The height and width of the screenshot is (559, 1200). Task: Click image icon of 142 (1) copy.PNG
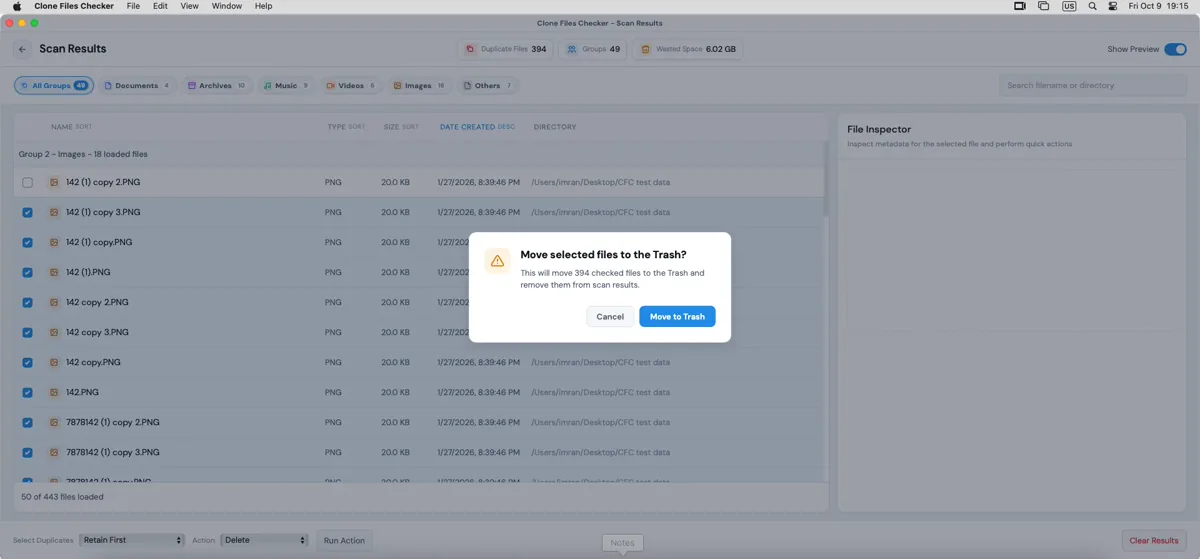tap(54, 243)
